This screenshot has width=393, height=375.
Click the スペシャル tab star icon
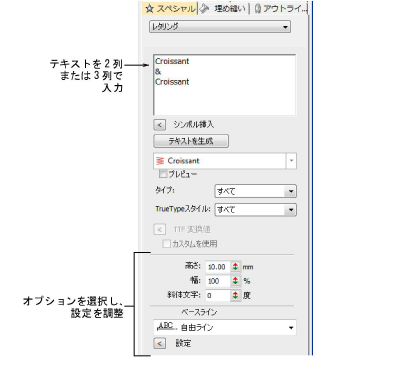[x=150, y=9]
